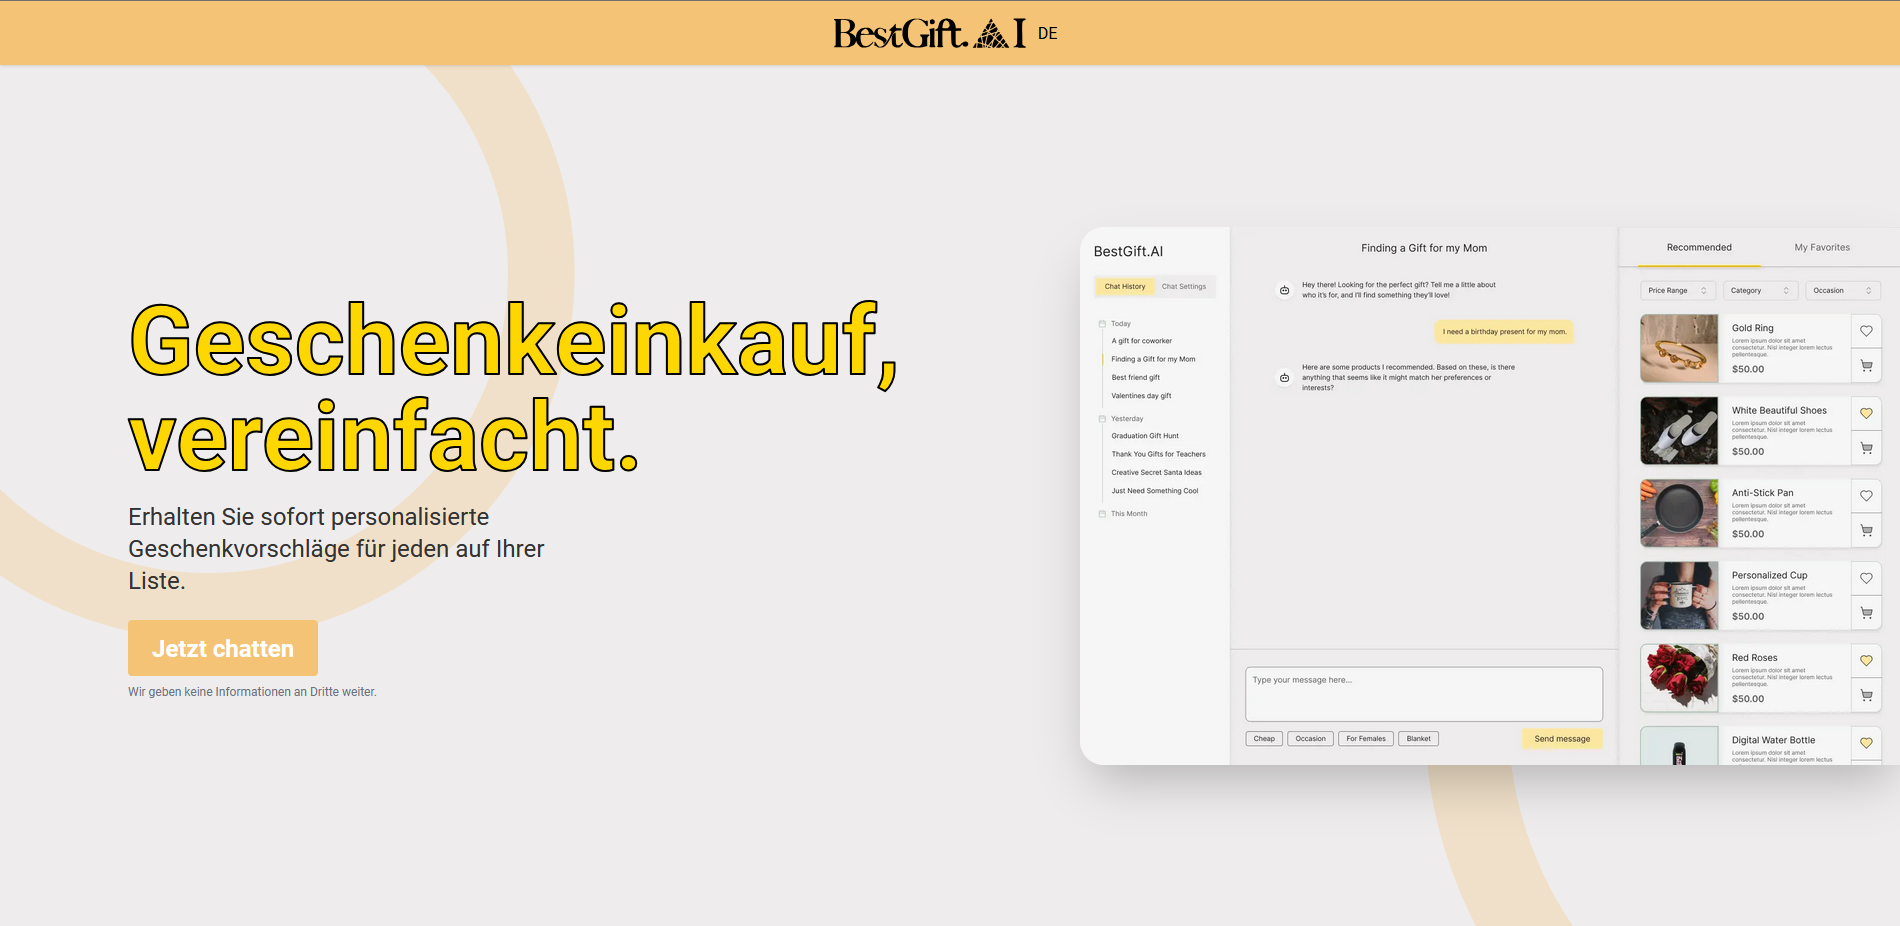Favorite the Personalized Cup
Viewport: 1900px width, 926px height.
(x=1866, y=578)
